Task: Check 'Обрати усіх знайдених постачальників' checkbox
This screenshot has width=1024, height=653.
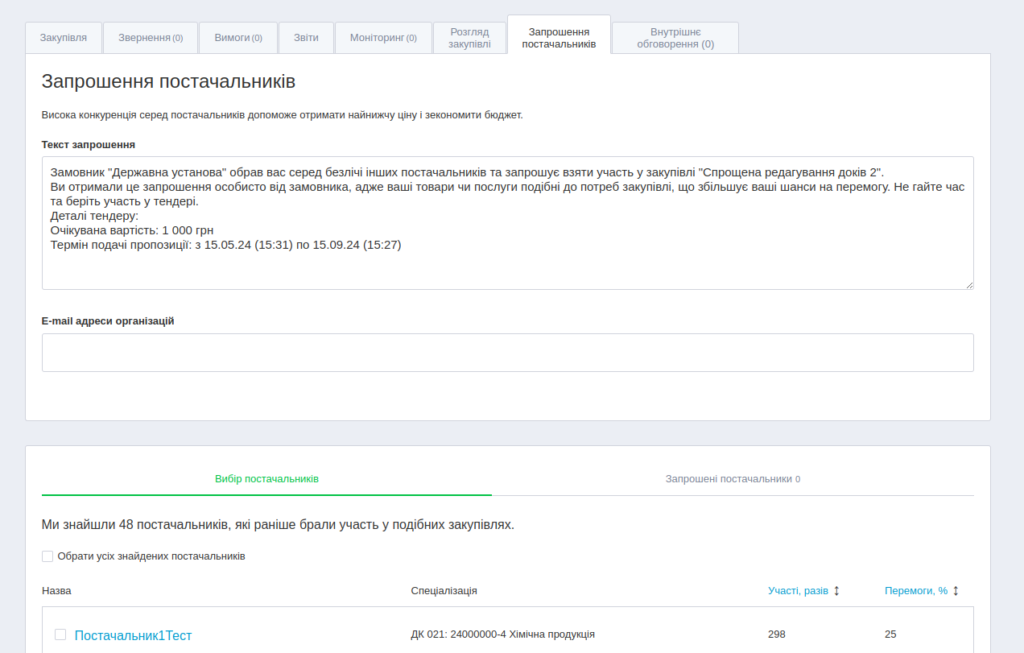Action: coord(48,556)
